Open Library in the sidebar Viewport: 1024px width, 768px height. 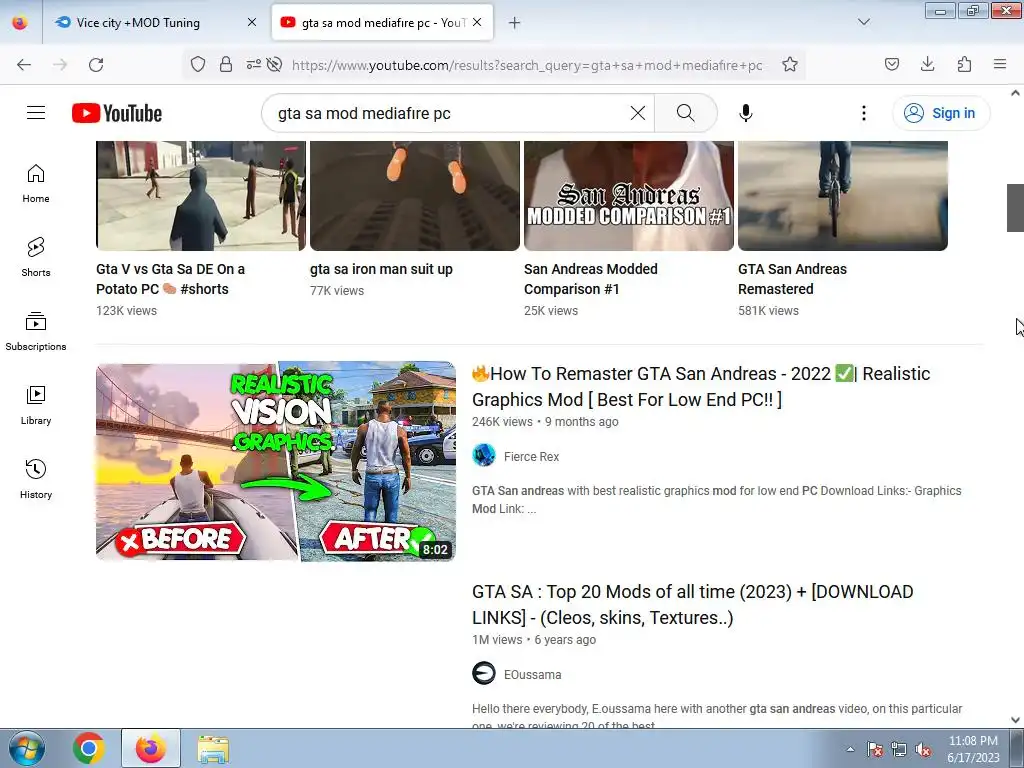pyautogui.click(x=36, y=406)
